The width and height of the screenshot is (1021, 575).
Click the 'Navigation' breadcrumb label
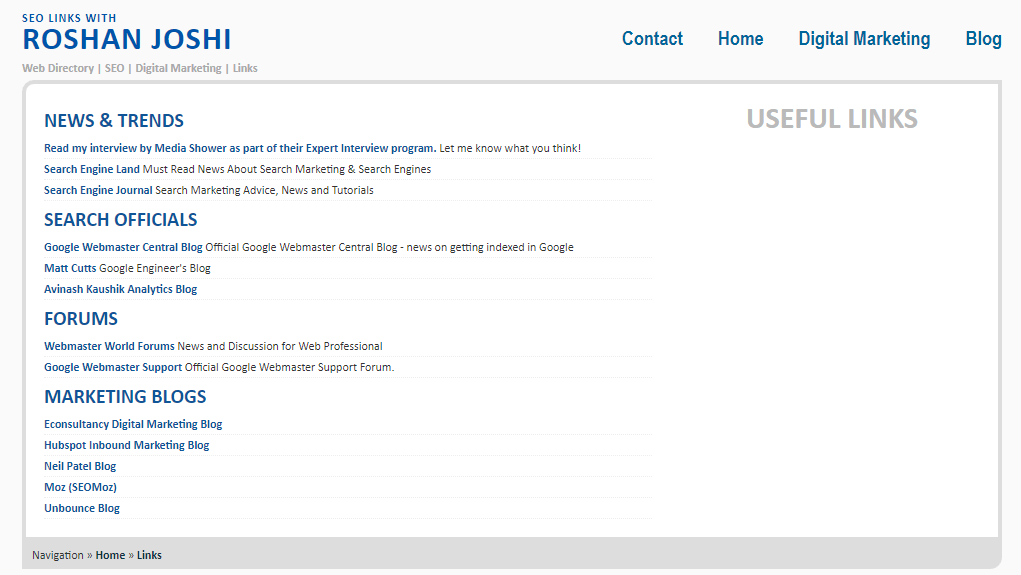58,555
